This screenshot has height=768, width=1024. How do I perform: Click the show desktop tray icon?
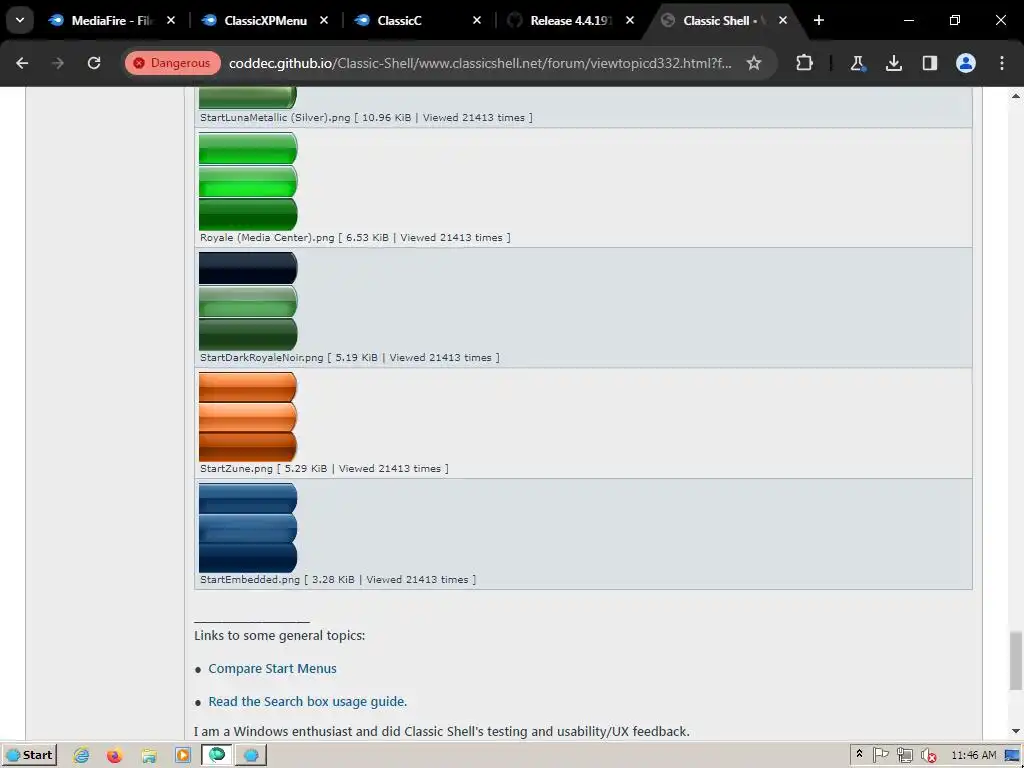(x=1013, y=756)
